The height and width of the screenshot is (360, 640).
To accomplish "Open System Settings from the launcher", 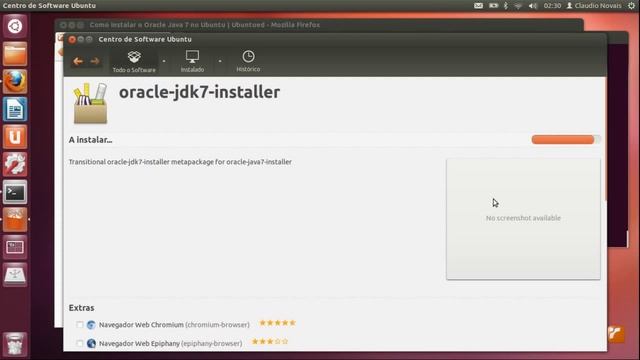I will tap(15, 164).
